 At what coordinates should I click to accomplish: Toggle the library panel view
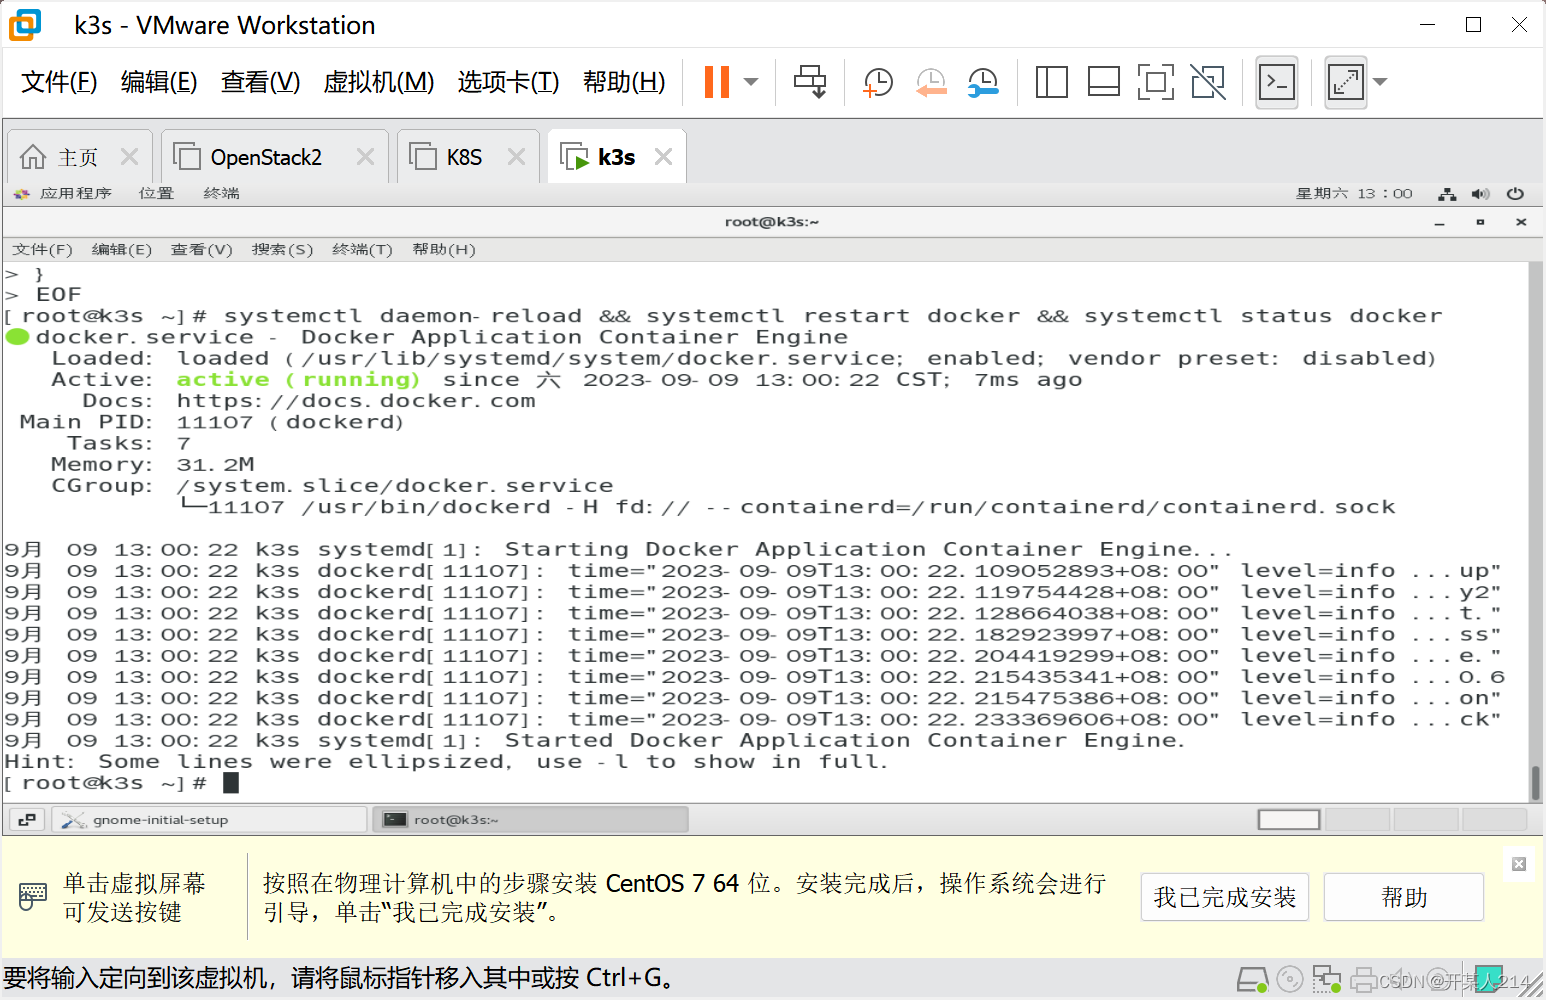[x=1051, y=81]
